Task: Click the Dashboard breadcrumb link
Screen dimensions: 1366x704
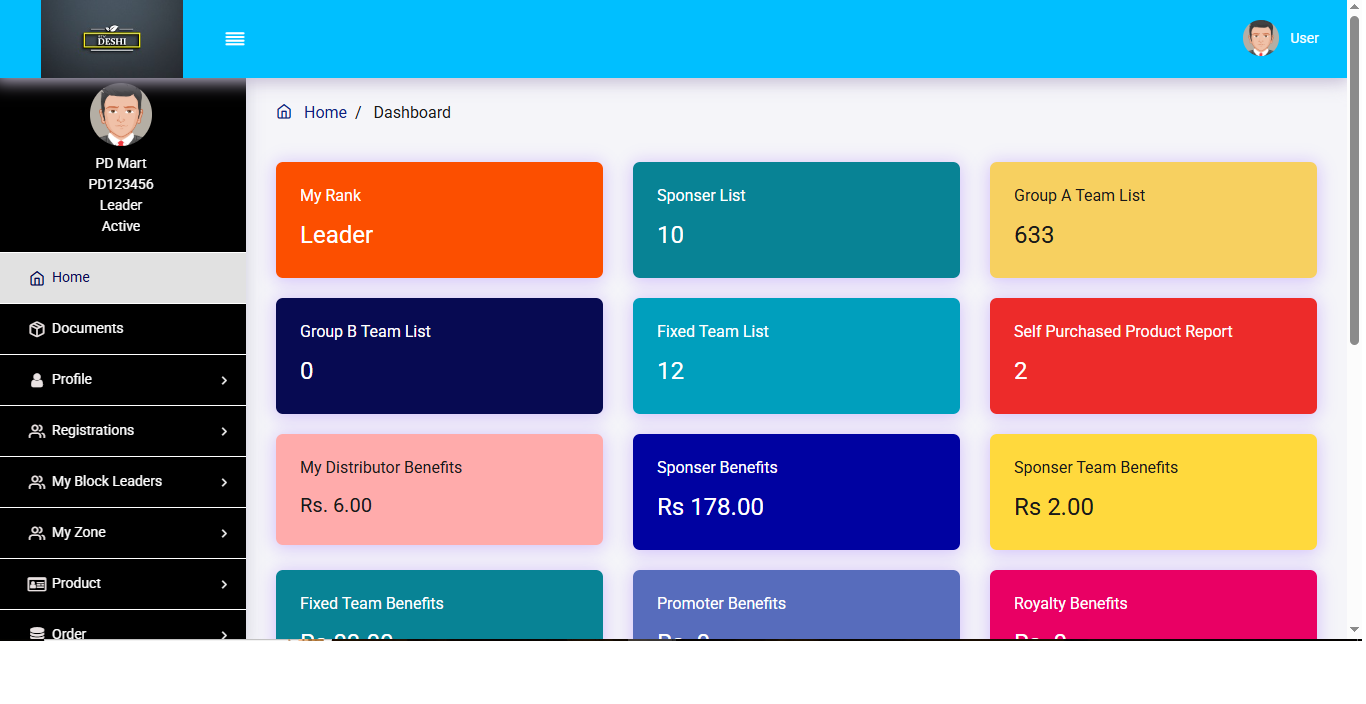Action: [411, 112]
